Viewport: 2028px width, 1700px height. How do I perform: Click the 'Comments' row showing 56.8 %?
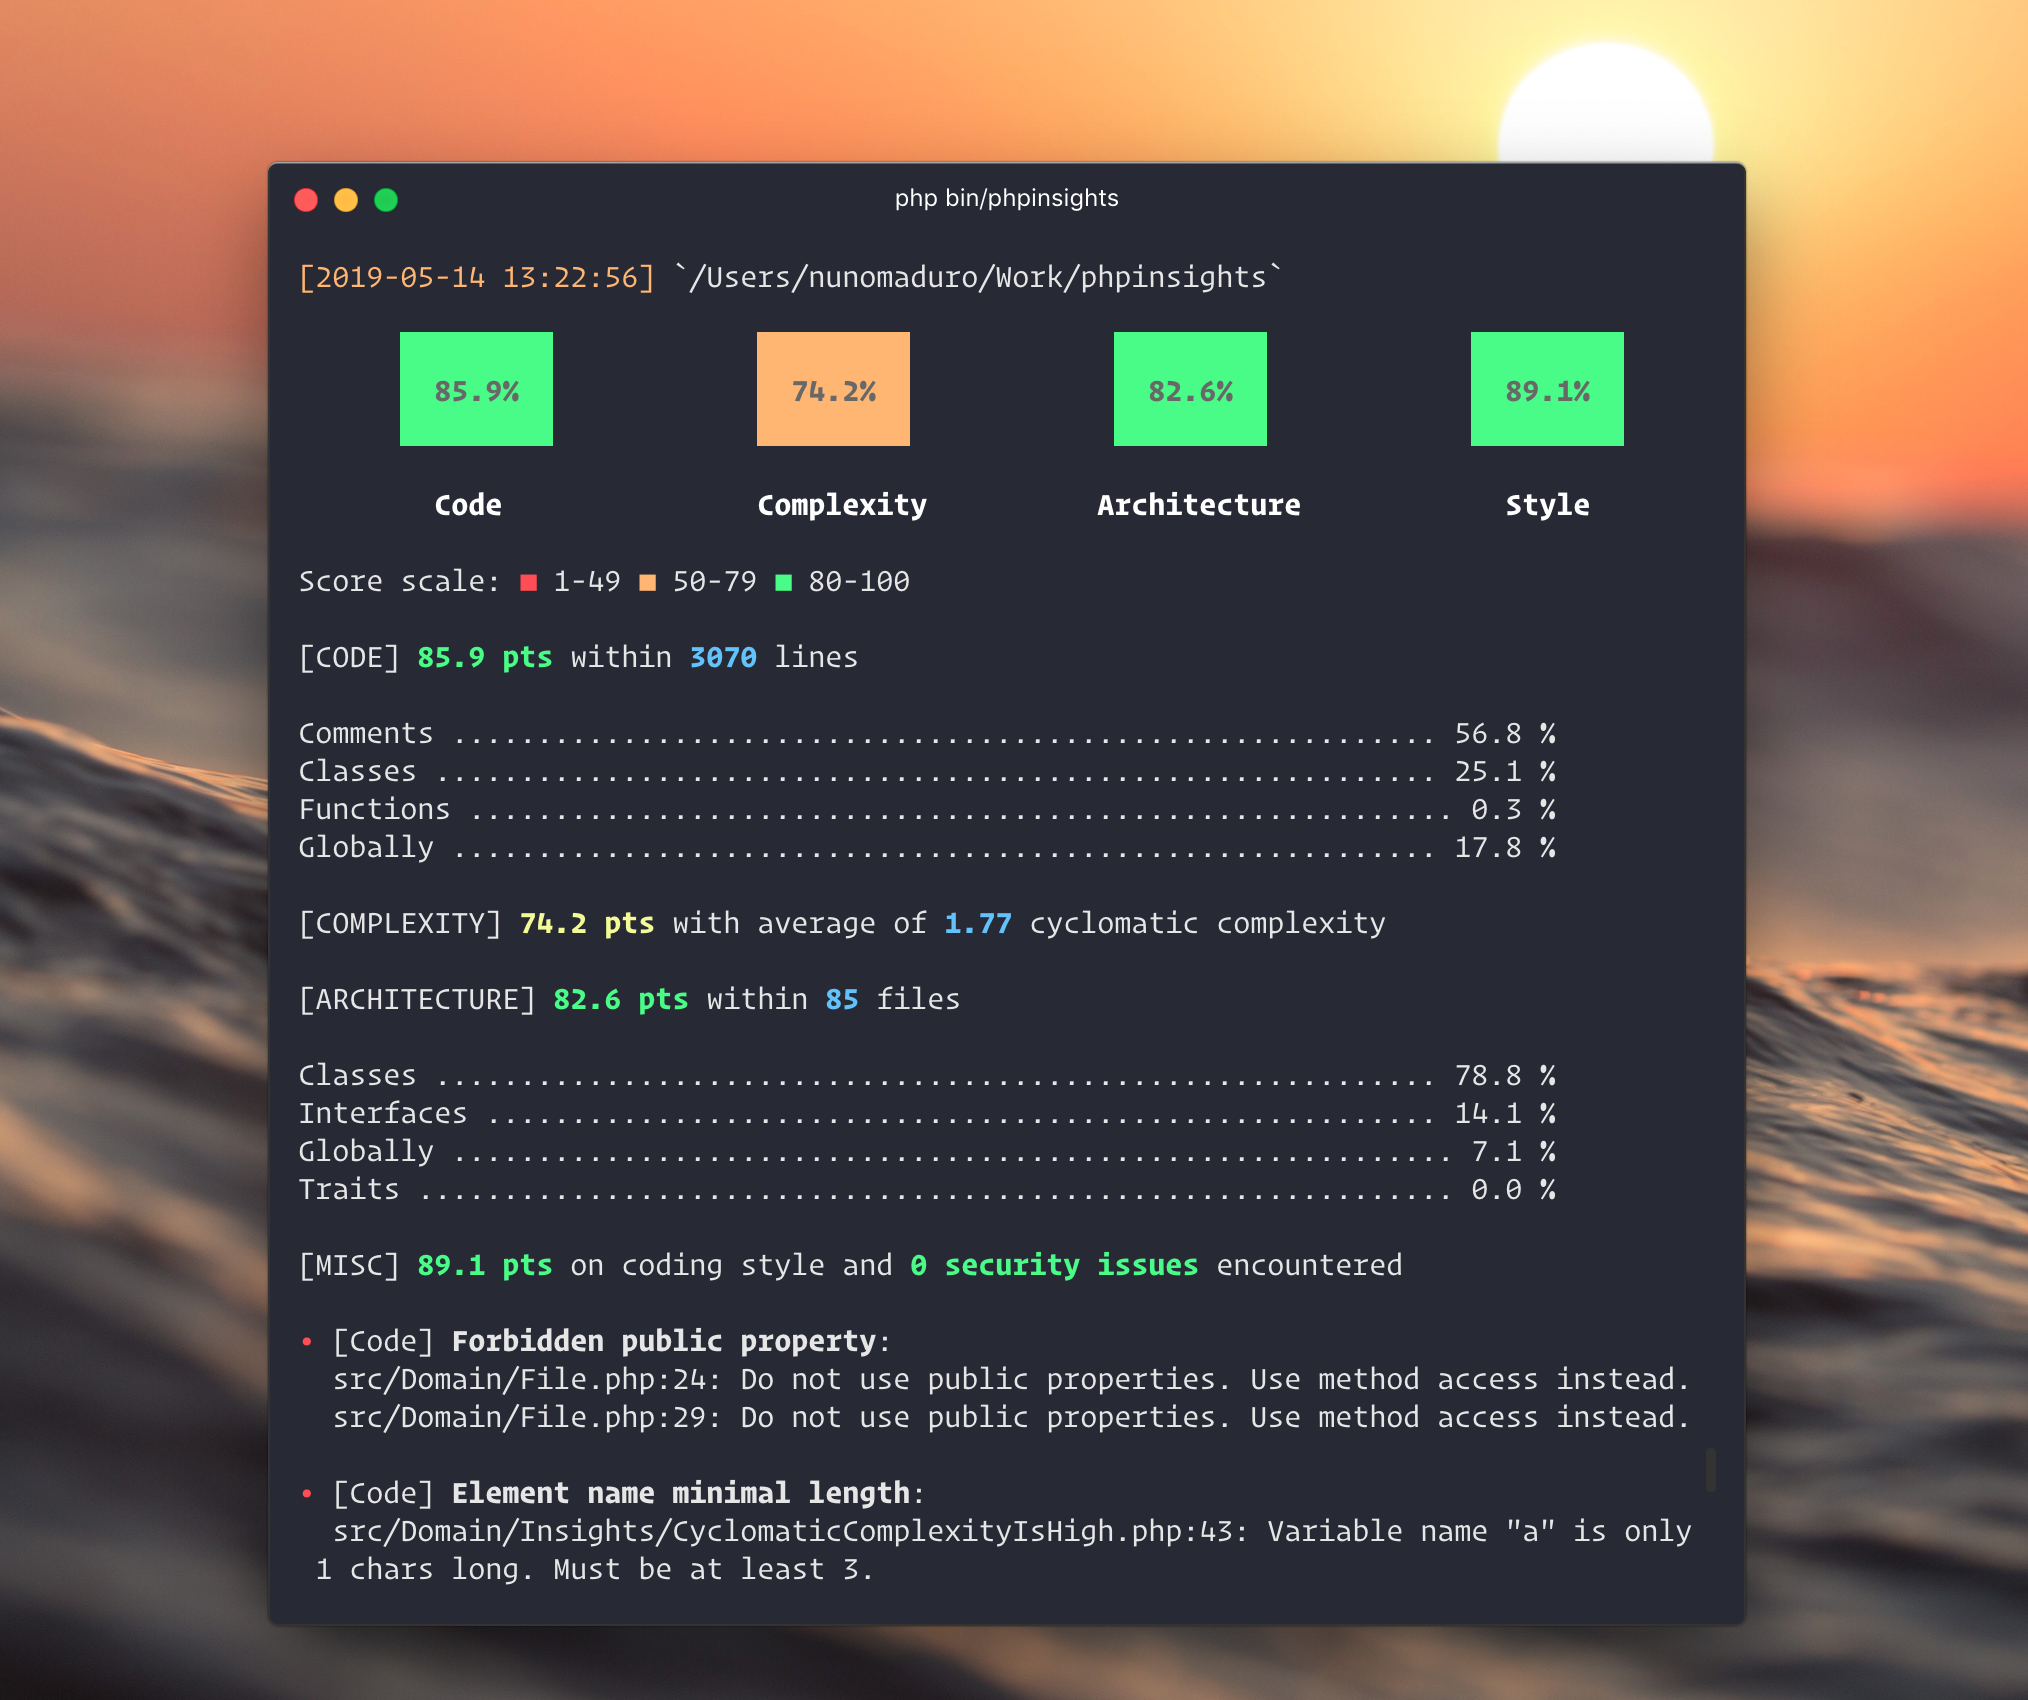[x=927, y=733]
